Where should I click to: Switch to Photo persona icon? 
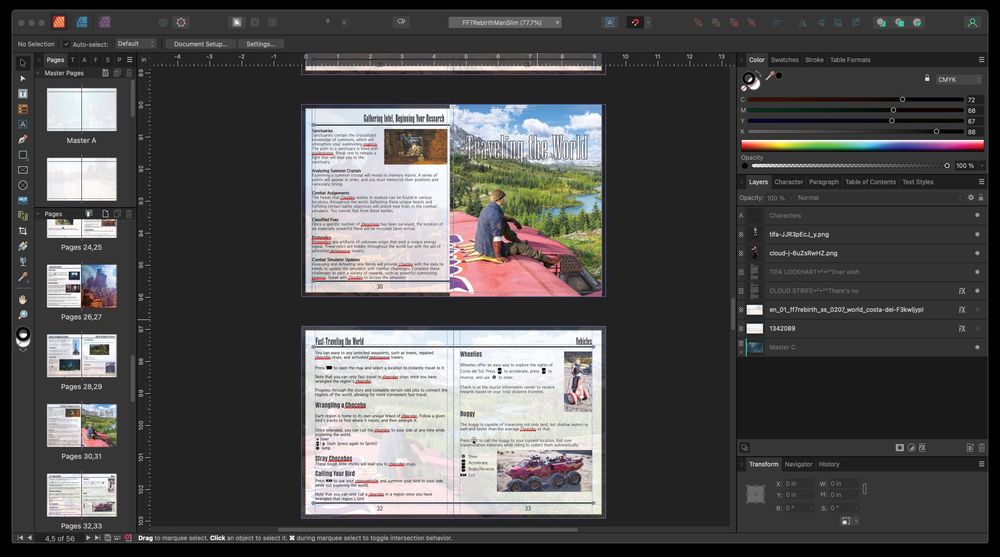pyautogui.click(x=105, y=22)
